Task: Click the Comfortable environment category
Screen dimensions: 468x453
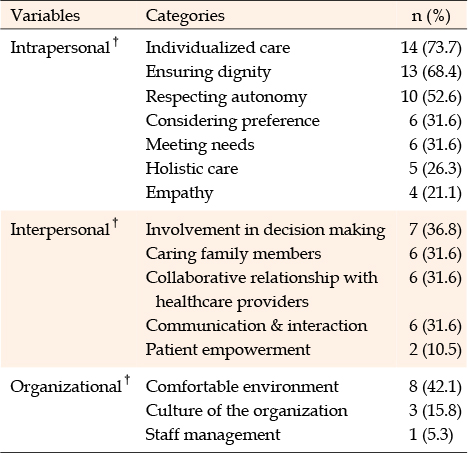Action: [242, 387]
